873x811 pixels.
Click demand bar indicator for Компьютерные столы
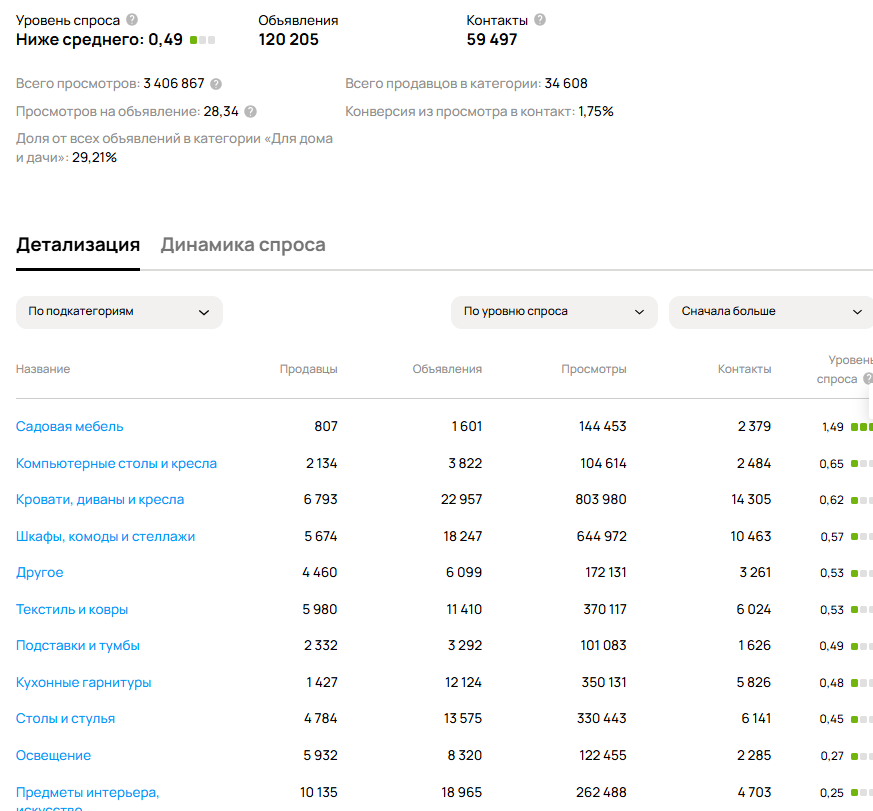pos(862,464)
